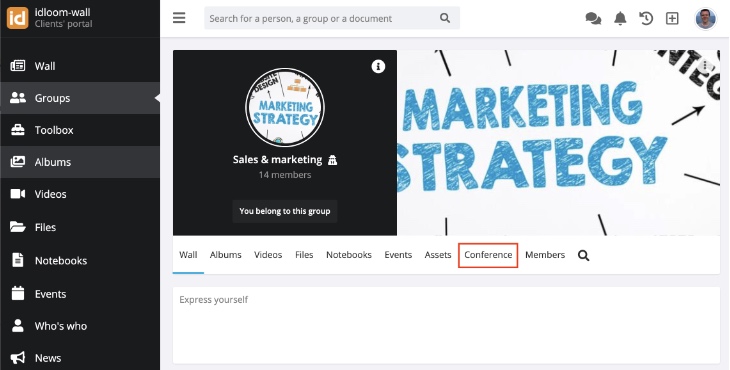
Task: Click the idloom 'id' logo icon
Action: (x=17, y=18)
